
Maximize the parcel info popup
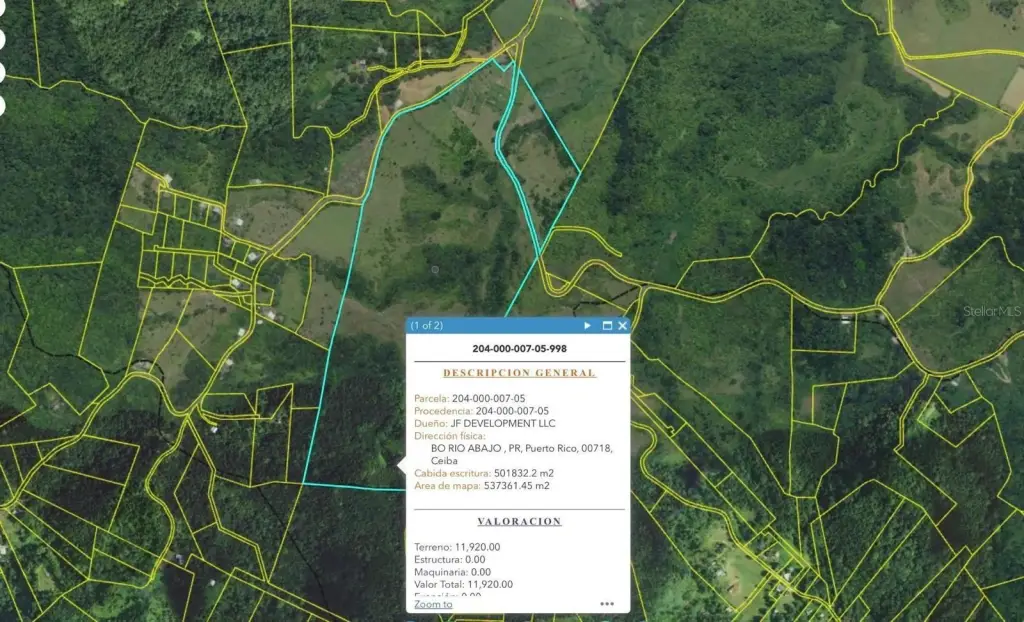click(606, 325)
